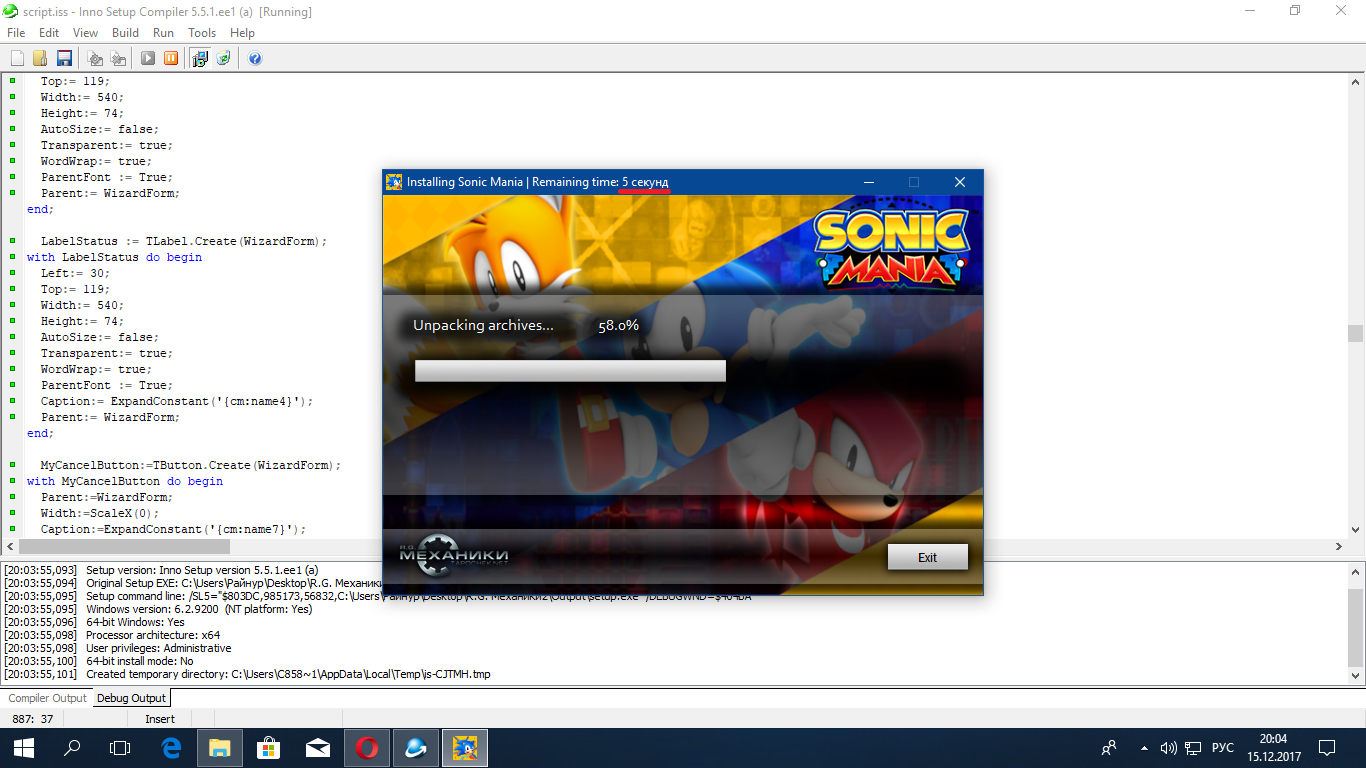Click the 'Insert' mode status bar entry
The width and height of the screenshot is (1366, 768).
pyautogui.click(x=160, y=719)
